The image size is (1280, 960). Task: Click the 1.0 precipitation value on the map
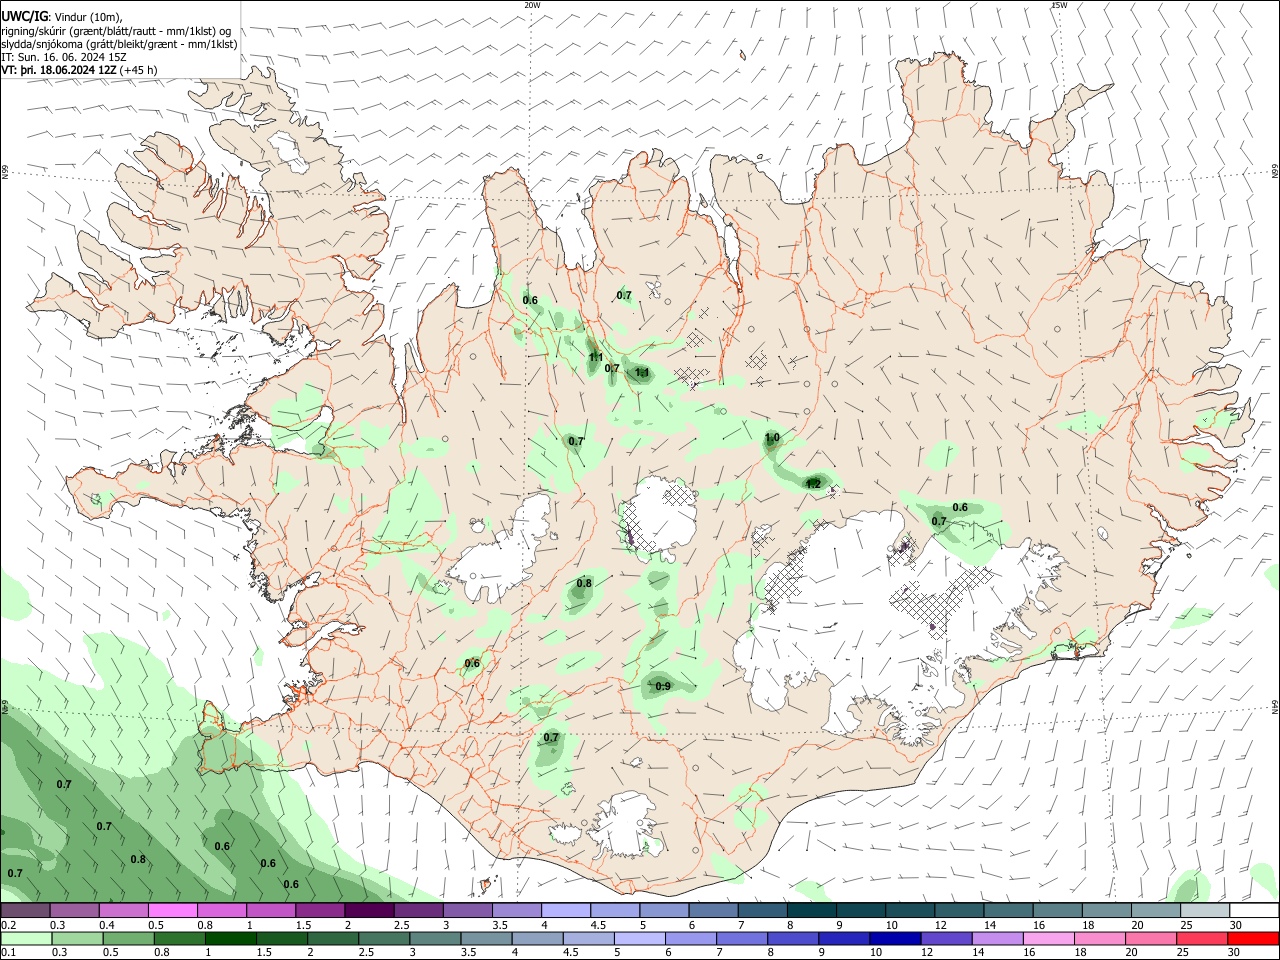click(772, 438)
